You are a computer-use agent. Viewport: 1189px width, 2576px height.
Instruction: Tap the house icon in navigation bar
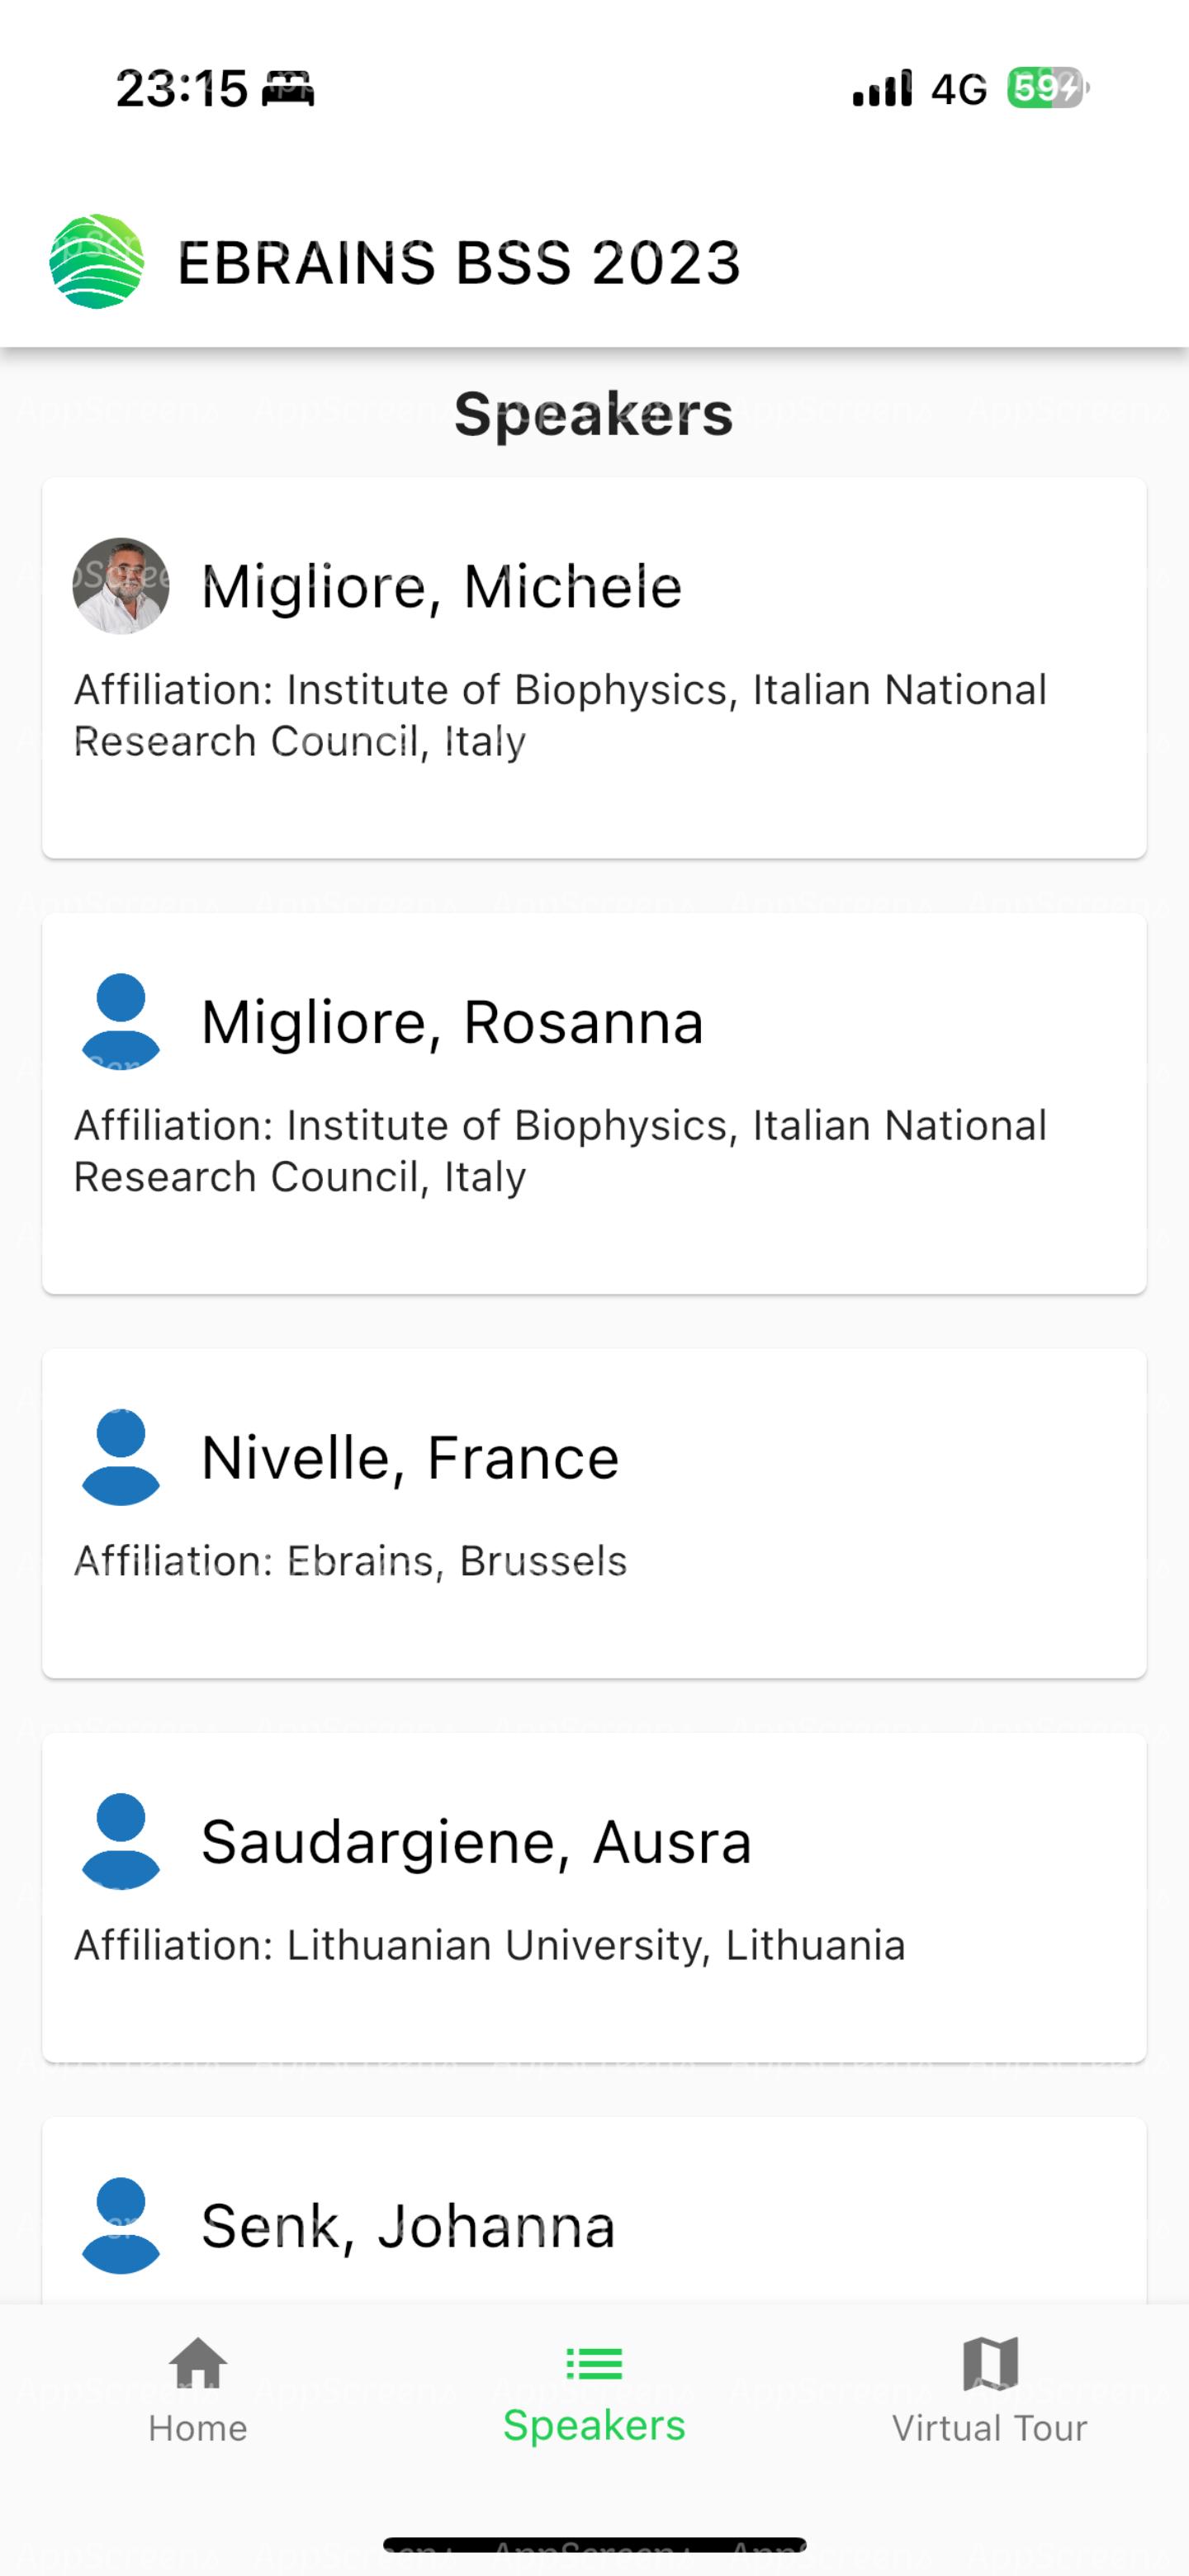pos(198,2363)
